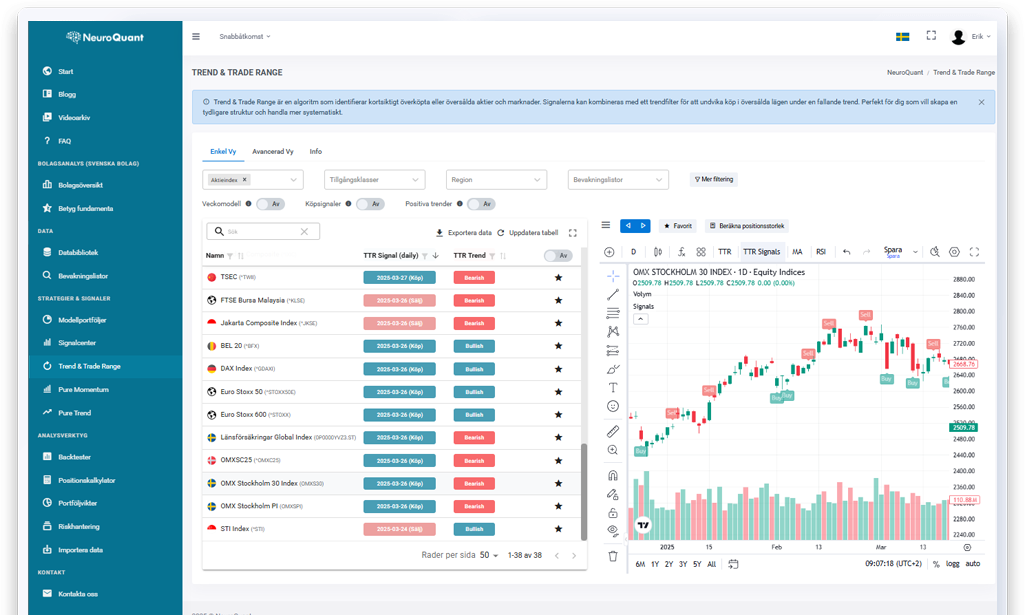Toggle the Veckomodell switch
Image resolution: width=1025 pixels, height=615 pixels.
point(270,204)
